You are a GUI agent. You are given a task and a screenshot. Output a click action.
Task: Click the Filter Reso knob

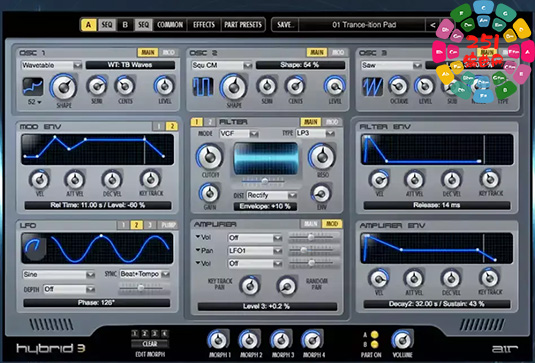(x=321, y=157)
